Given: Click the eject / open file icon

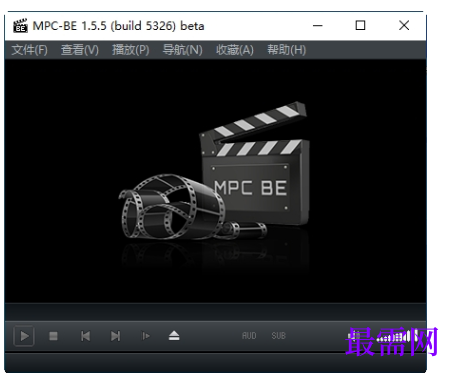Looking at the screenshot, I should click(x=174, y=336).
